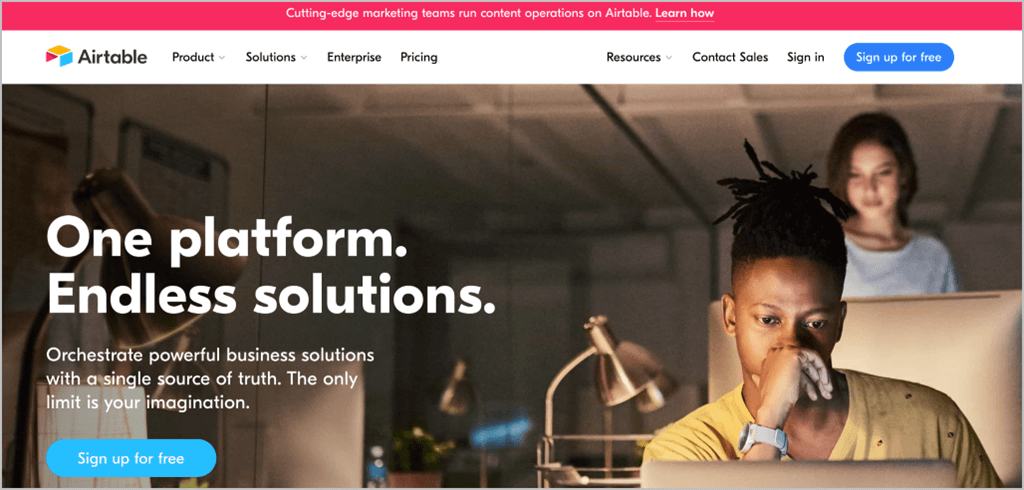Go to the Enterprise page
Image resolution: width=1024 pixels, height=490 pixels.
pyautogui.click(x=354, y=57)
